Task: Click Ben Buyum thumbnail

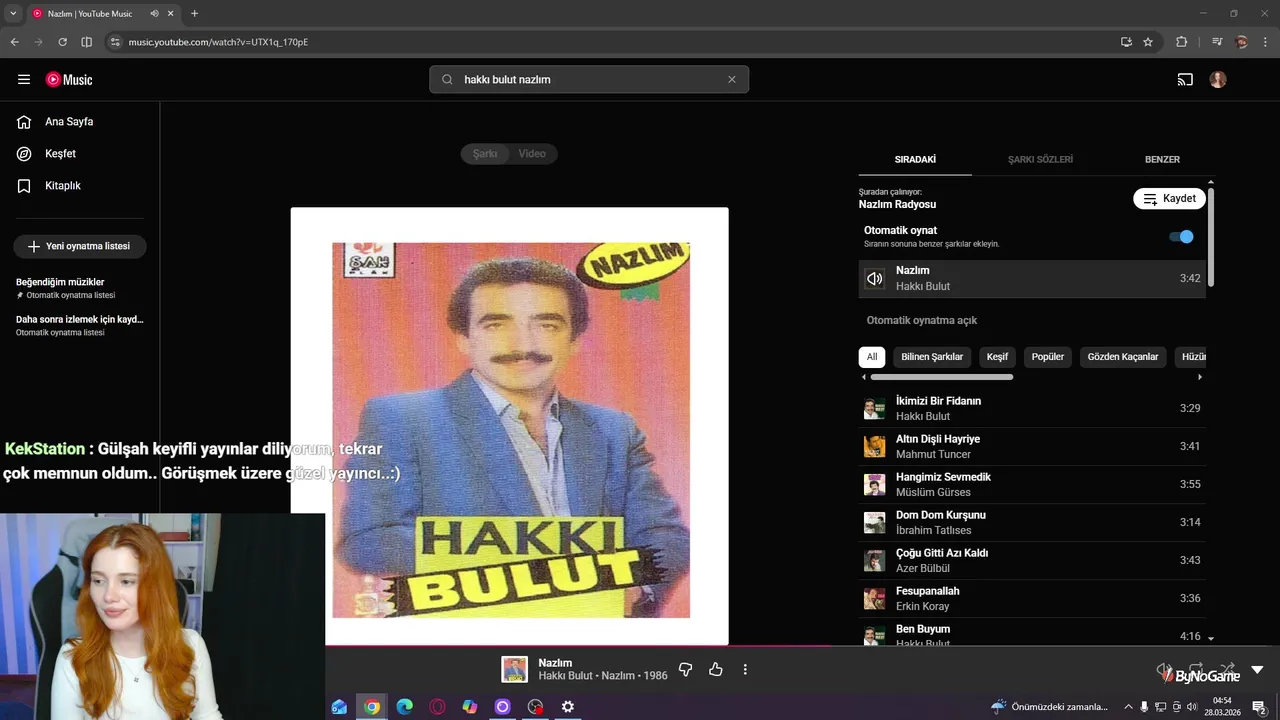Action: coord(875,636)
